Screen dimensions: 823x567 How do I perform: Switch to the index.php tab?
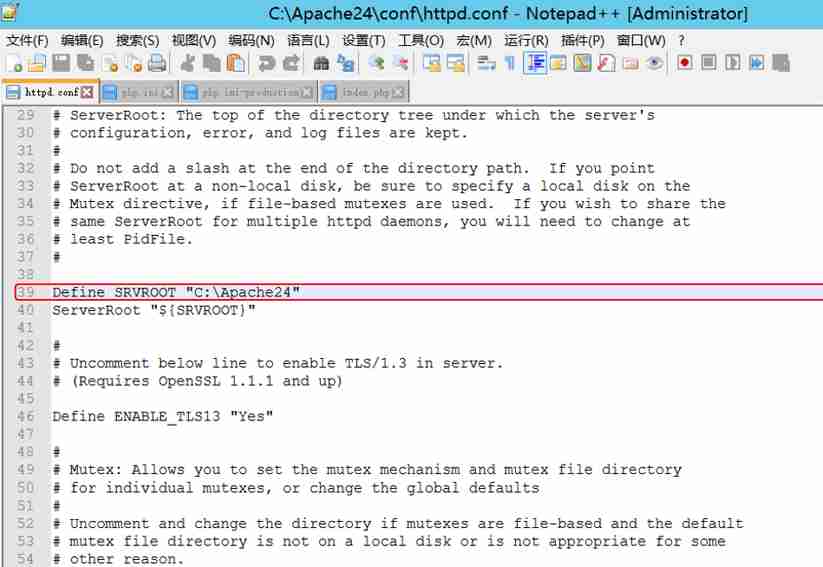pos(364,93)
